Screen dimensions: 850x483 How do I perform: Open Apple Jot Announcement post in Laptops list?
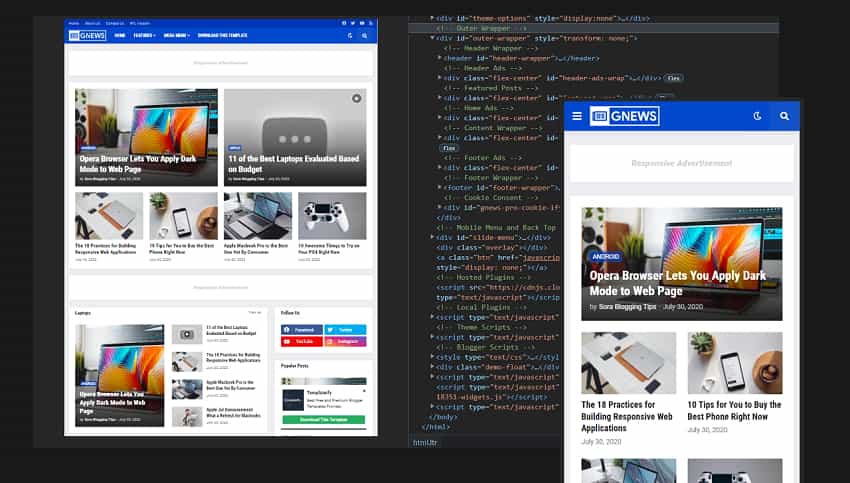point(233,413)
